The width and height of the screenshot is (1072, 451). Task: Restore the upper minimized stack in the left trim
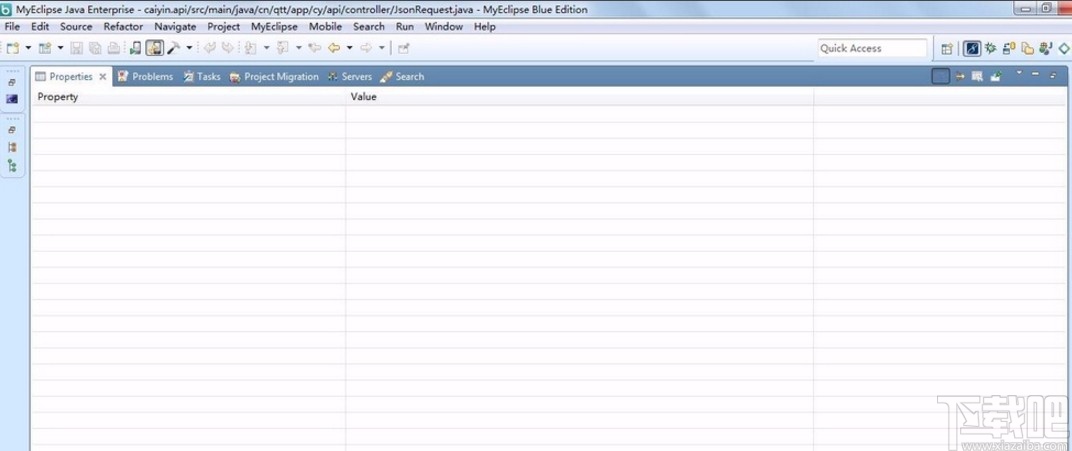12,83
